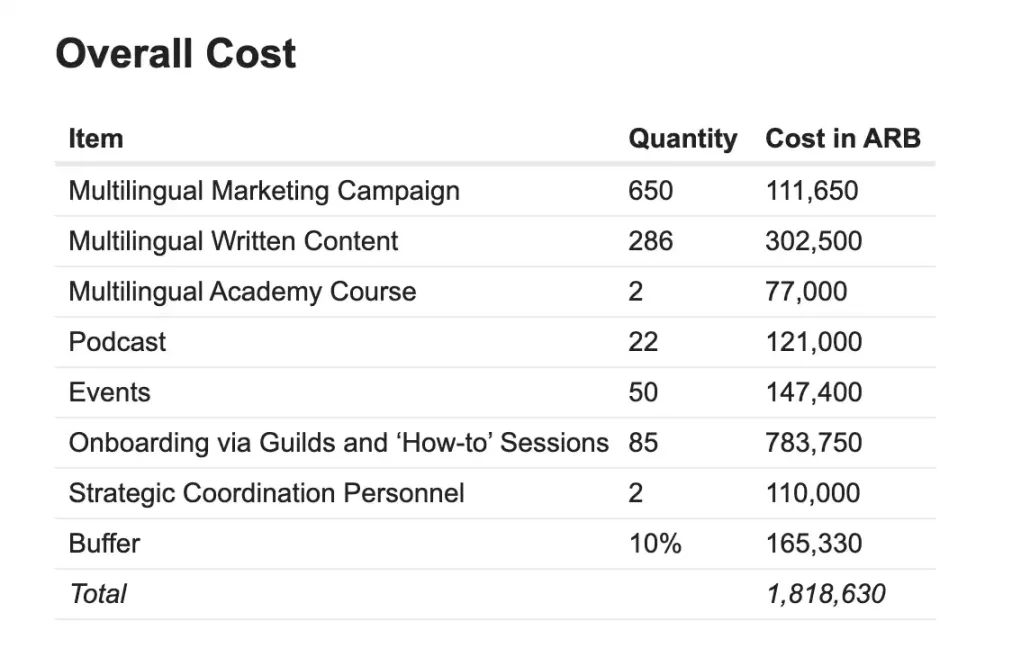
Task: Select the Events row label
Action: [109, 392]
